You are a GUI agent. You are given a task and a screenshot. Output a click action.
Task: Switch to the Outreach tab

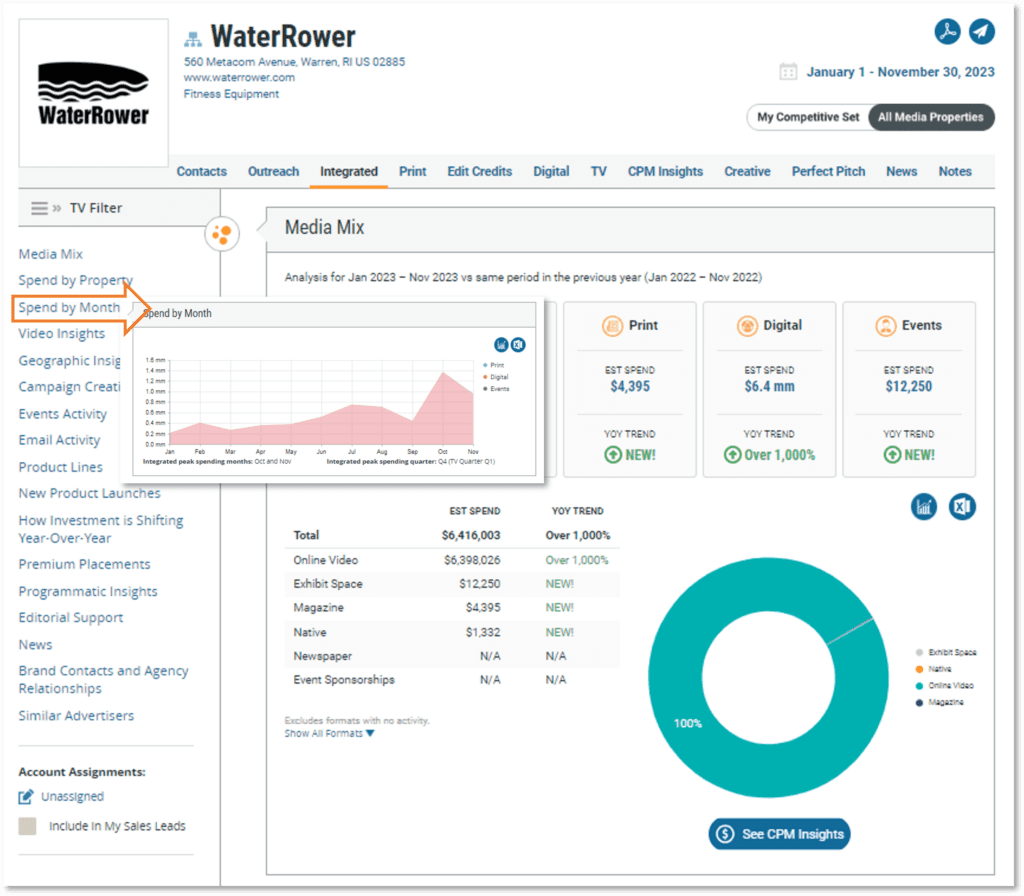pyautogui.click(x=274, y=172)
